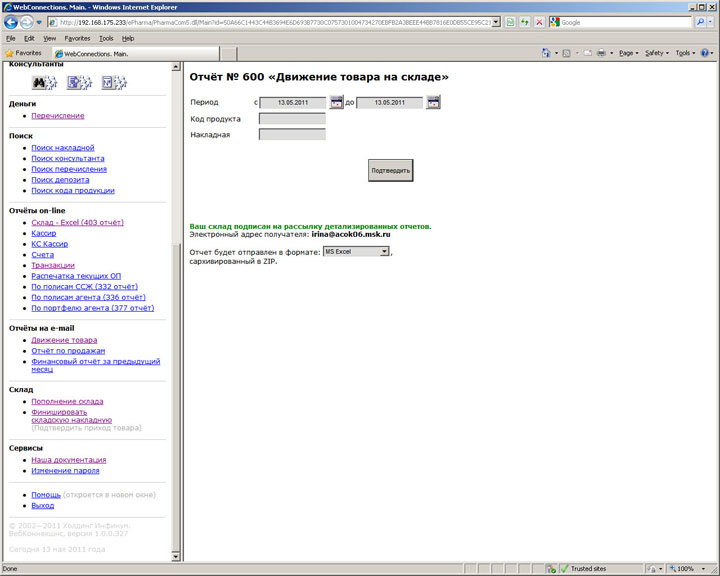Open the start date calendar picker
720x576 pixels.
(336, 102)
